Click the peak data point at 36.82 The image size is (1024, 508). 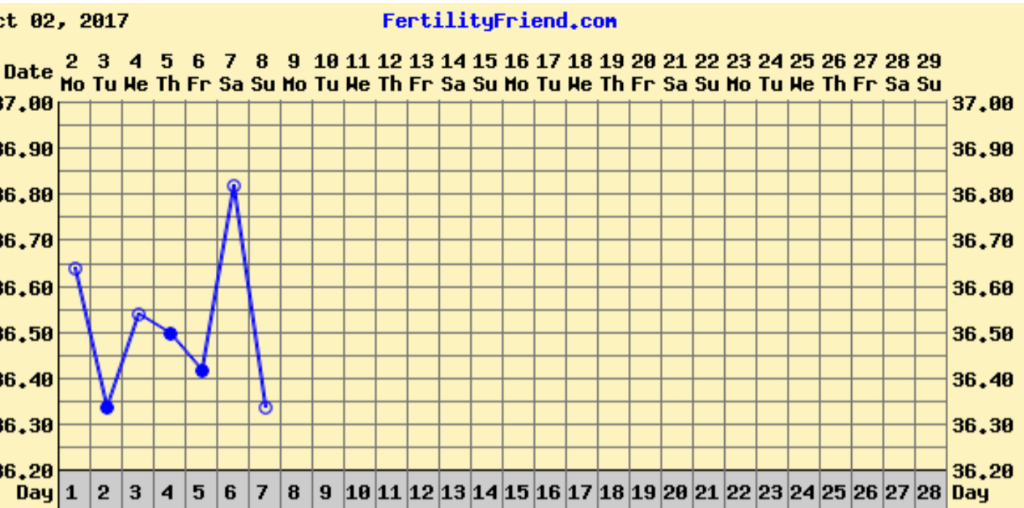pos(234,186)
